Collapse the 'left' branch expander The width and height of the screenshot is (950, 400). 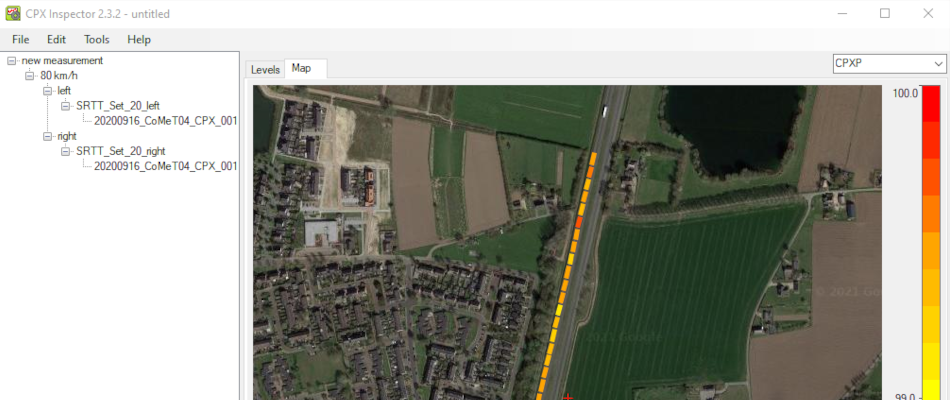(x=48, y=91)
